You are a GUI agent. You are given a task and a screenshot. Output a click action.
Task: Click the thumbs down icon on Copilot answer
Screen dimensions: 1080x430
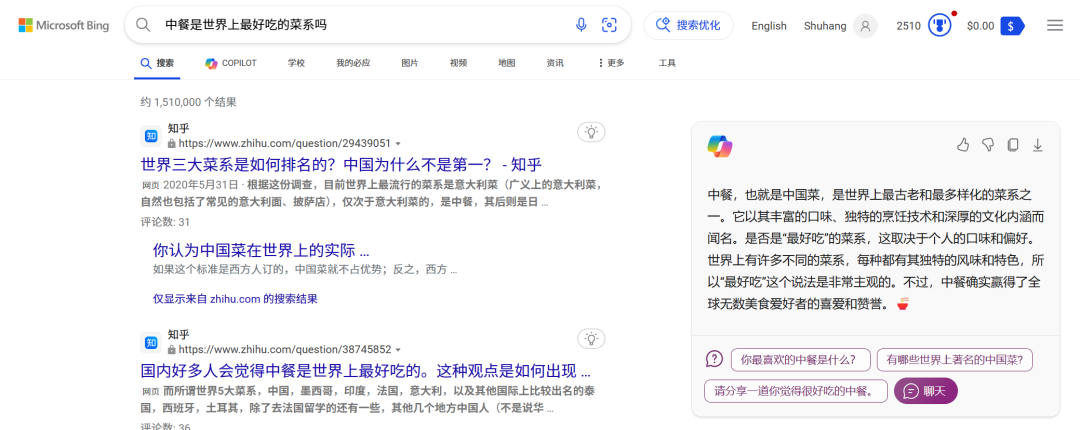[988, 145]
